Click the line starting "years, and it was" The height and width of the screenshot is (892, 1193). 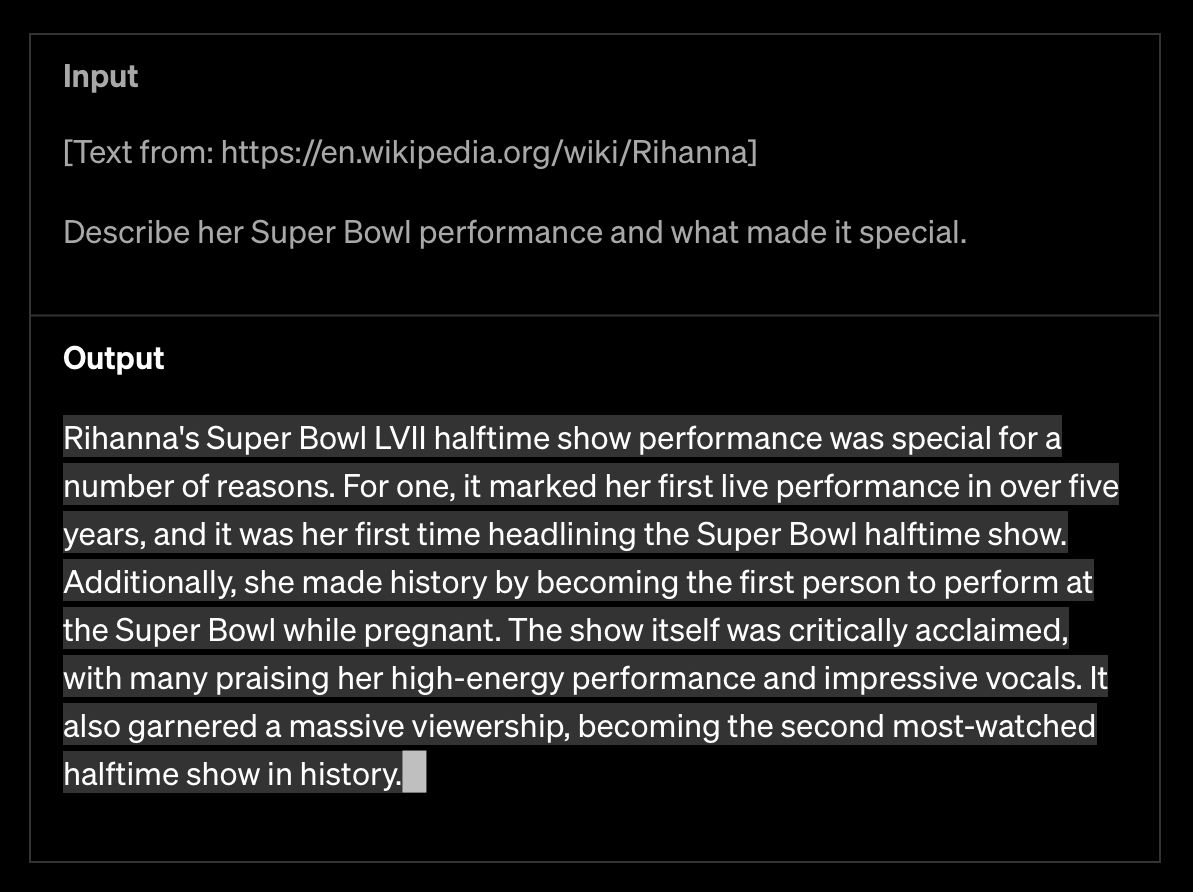point(565,534)
